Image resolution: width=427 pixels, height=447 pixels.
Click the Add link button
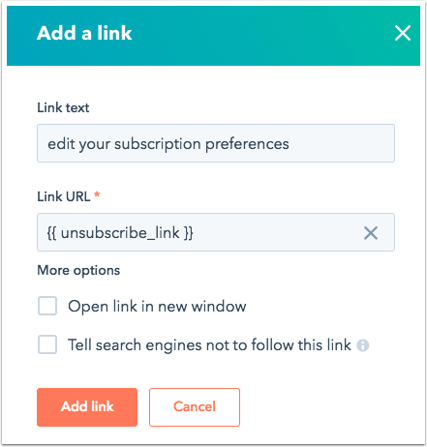[x=87, y=407]
